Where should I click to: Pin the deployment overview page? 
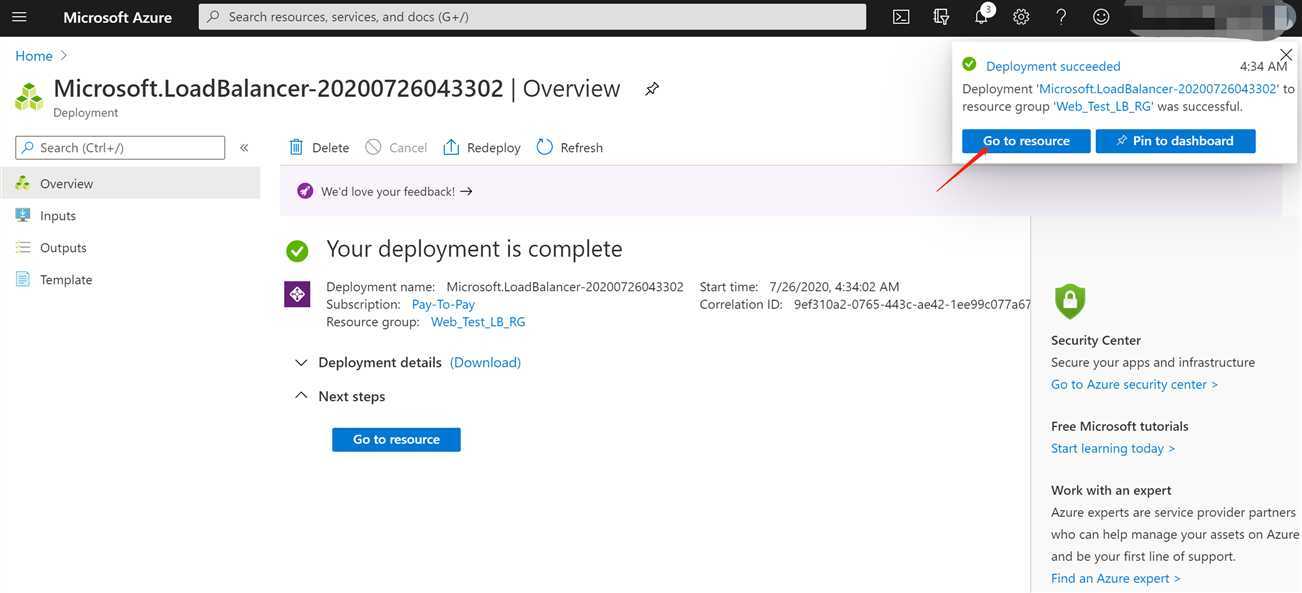[x=652, y=89]
